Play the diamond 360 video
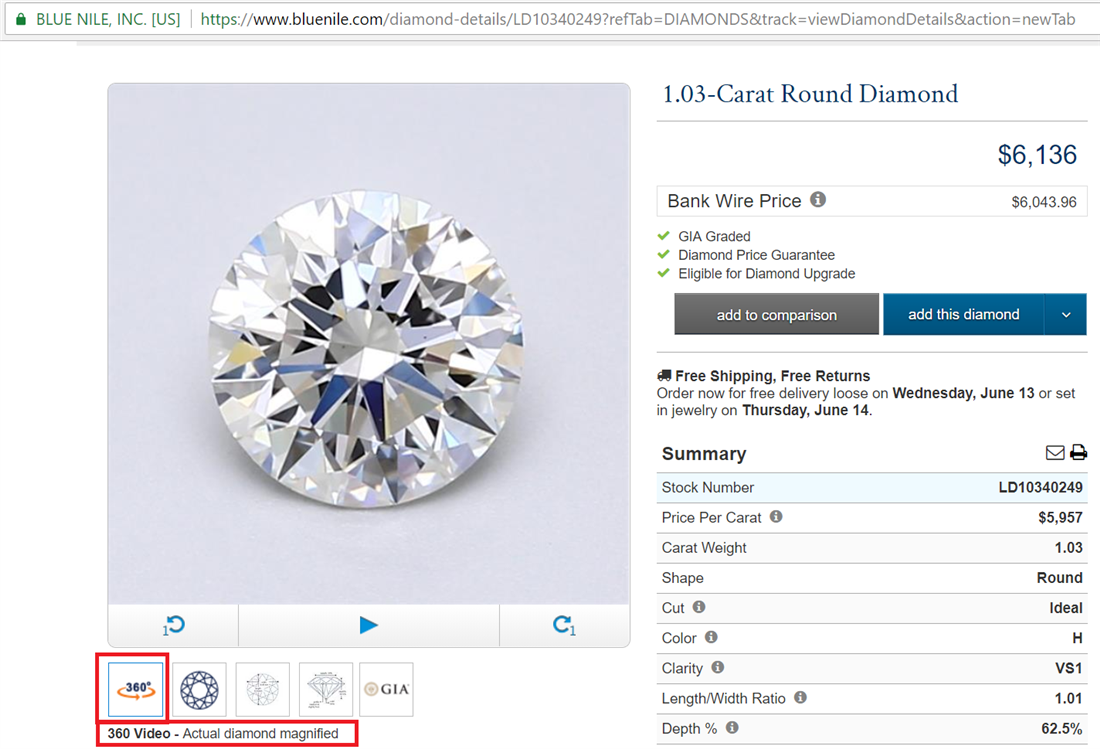The height and width of the screenshot is (749, 1100). pyautogui.click(x=369, y=624)
